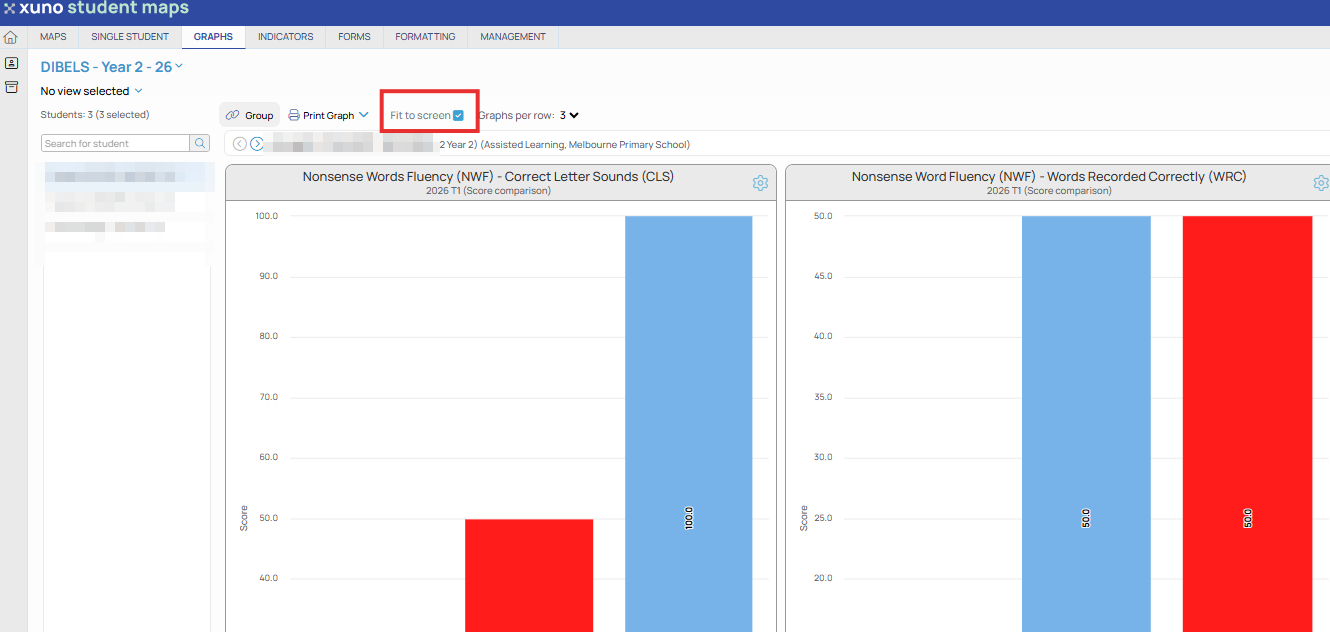Go to previous student arrow
1330x632 pixels.
[x=240, y=144]
